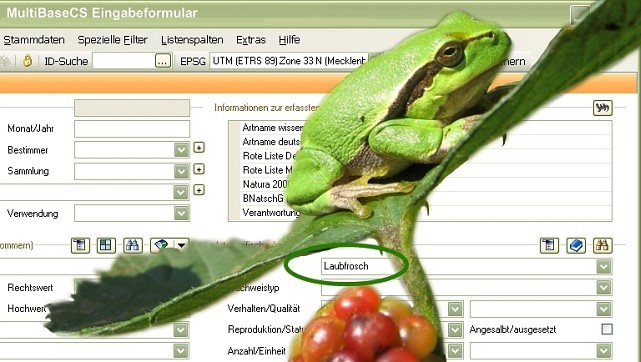Click the binoculars search icon at far right
This screenshot has width=641, height=362.
[x=603, y=246]
